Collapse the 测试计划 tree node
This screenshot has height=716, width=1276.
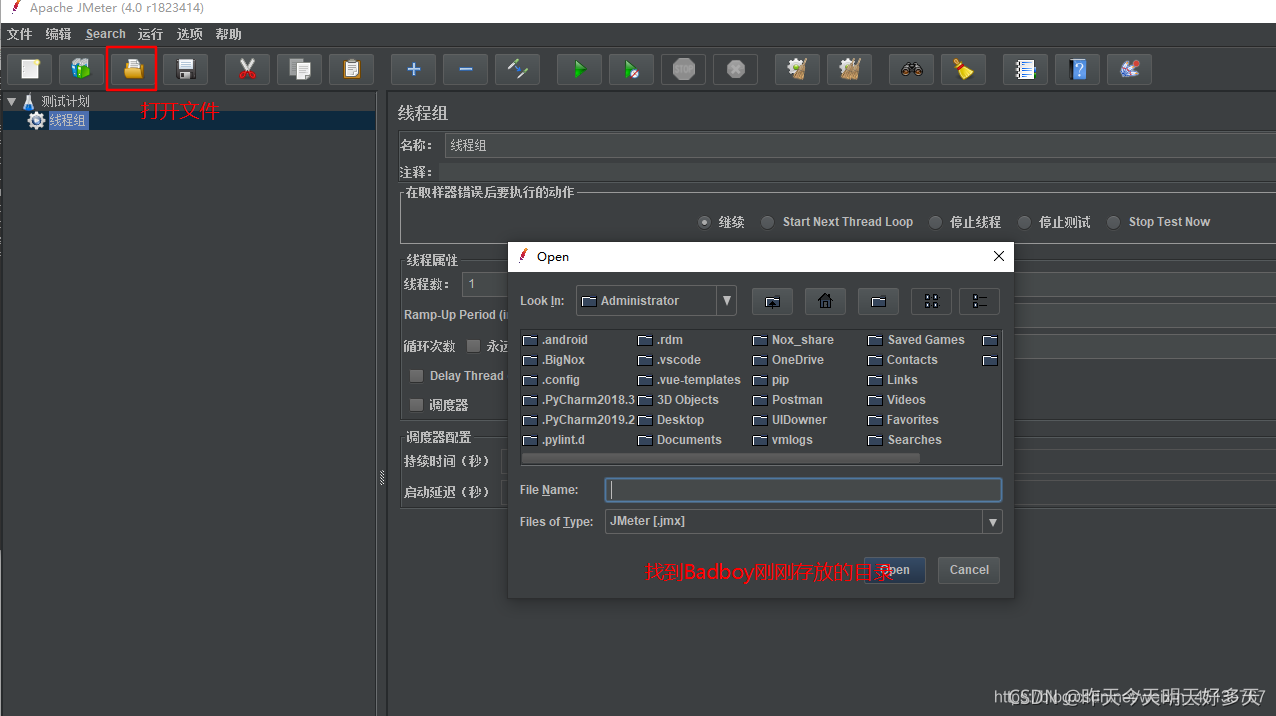(x=11, y=101)
